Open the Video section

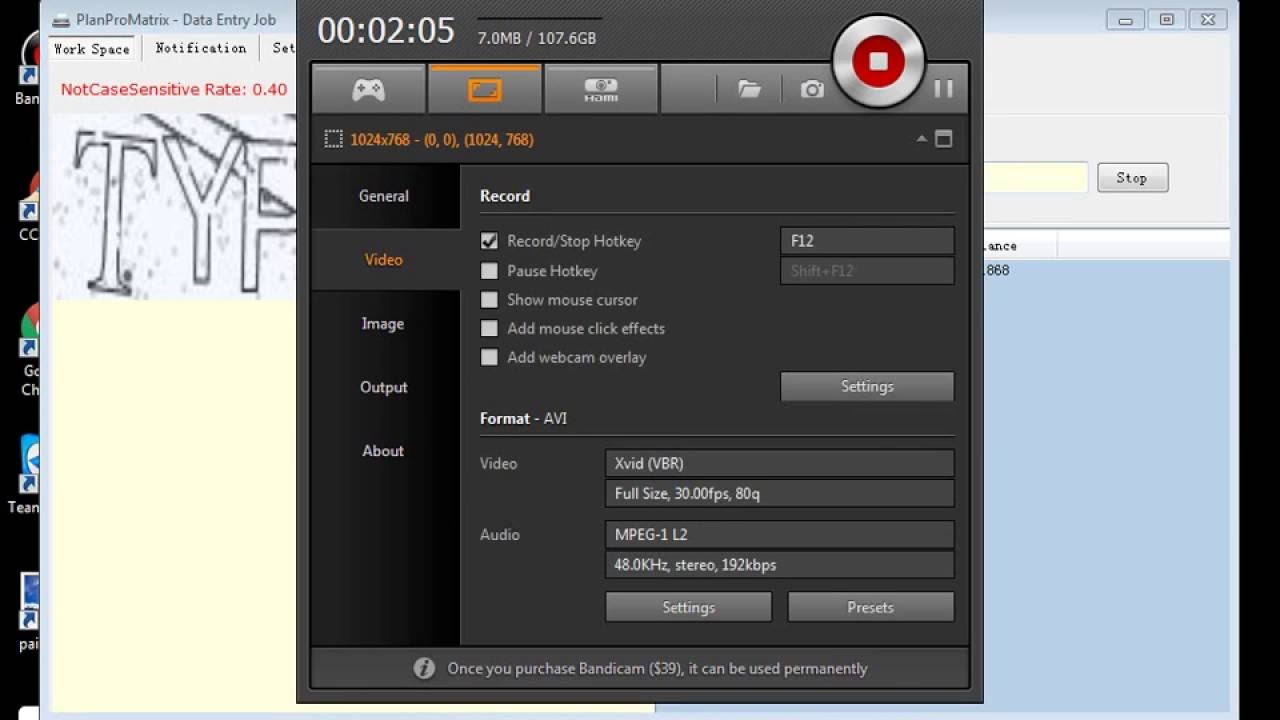(x=384, y=259)
